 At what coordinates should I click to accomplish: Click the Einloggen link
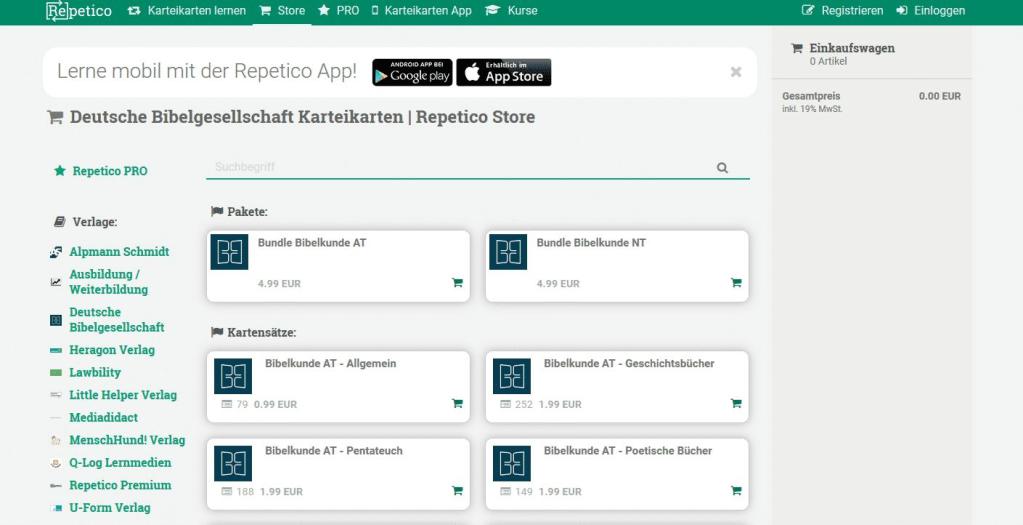pos(930,11)
